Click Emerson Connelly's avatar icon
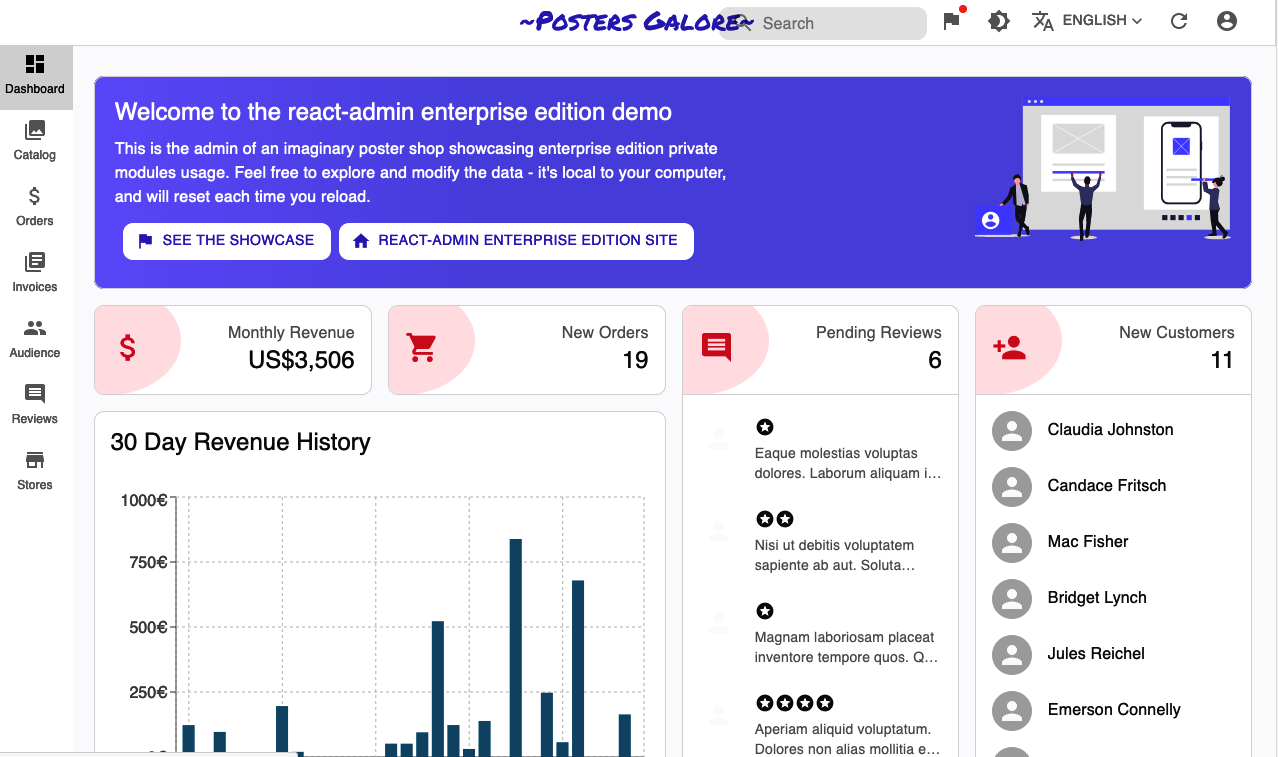This screenshot has width=1278, height=757. (x=1012, y=711)
